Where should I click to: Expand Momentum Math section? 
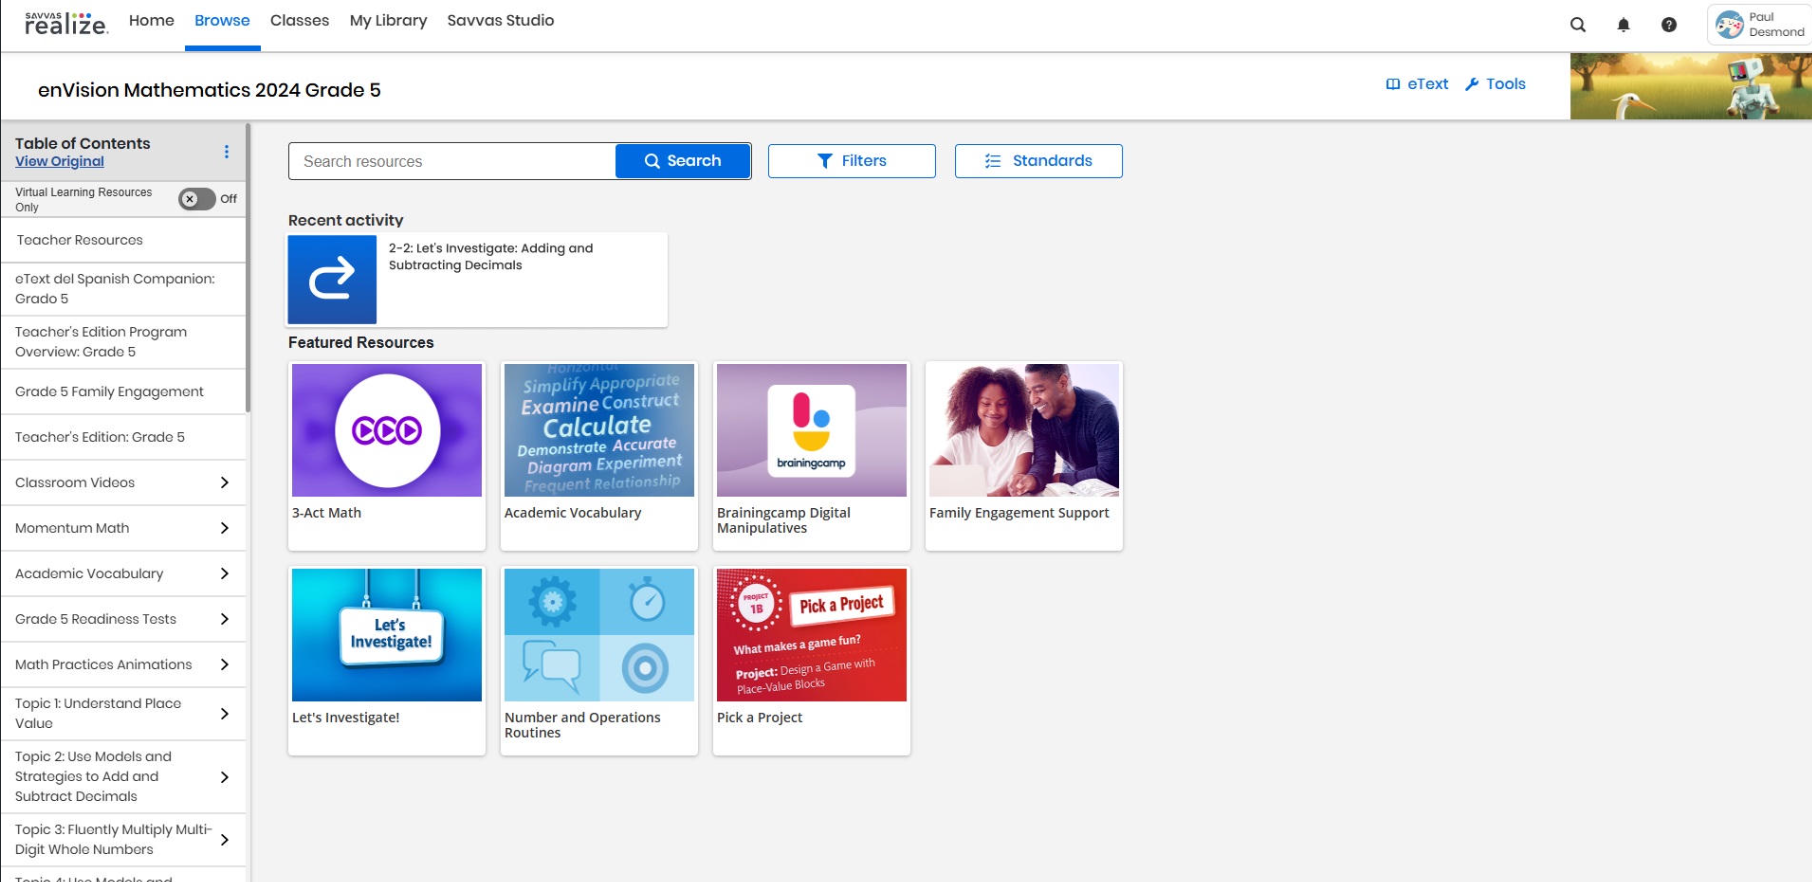point(123,528)
